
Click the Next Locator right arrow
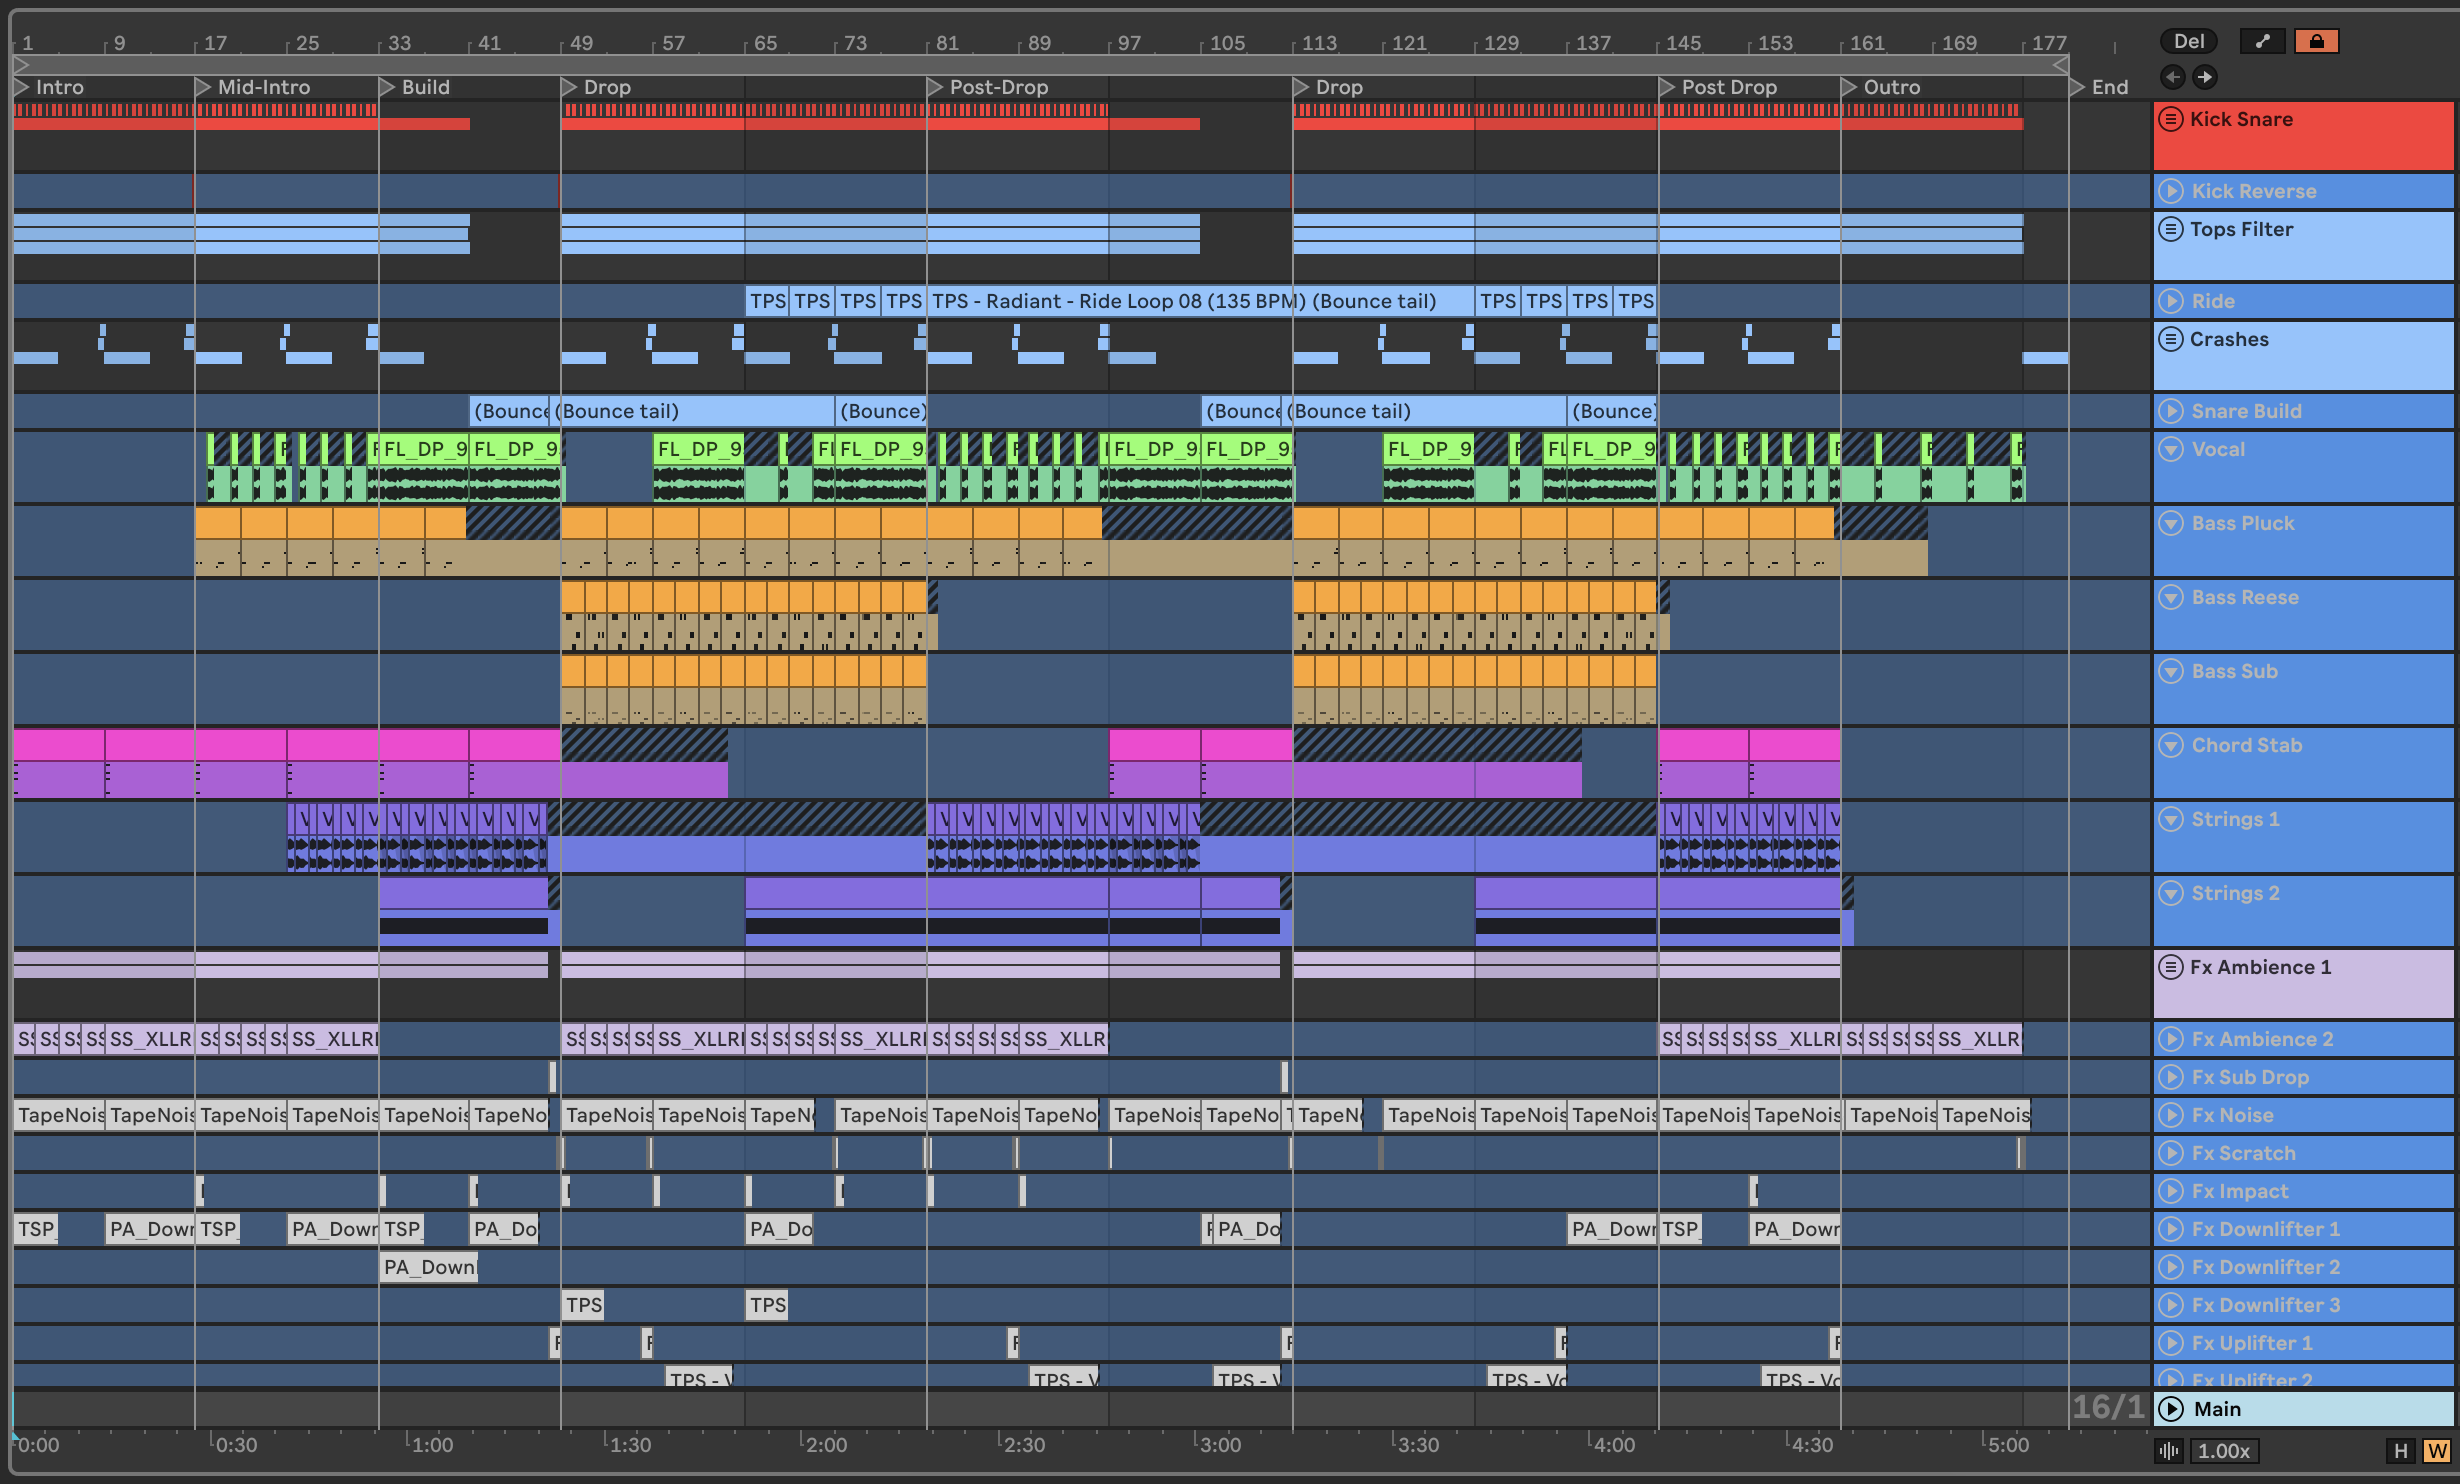coord(2205,77)
